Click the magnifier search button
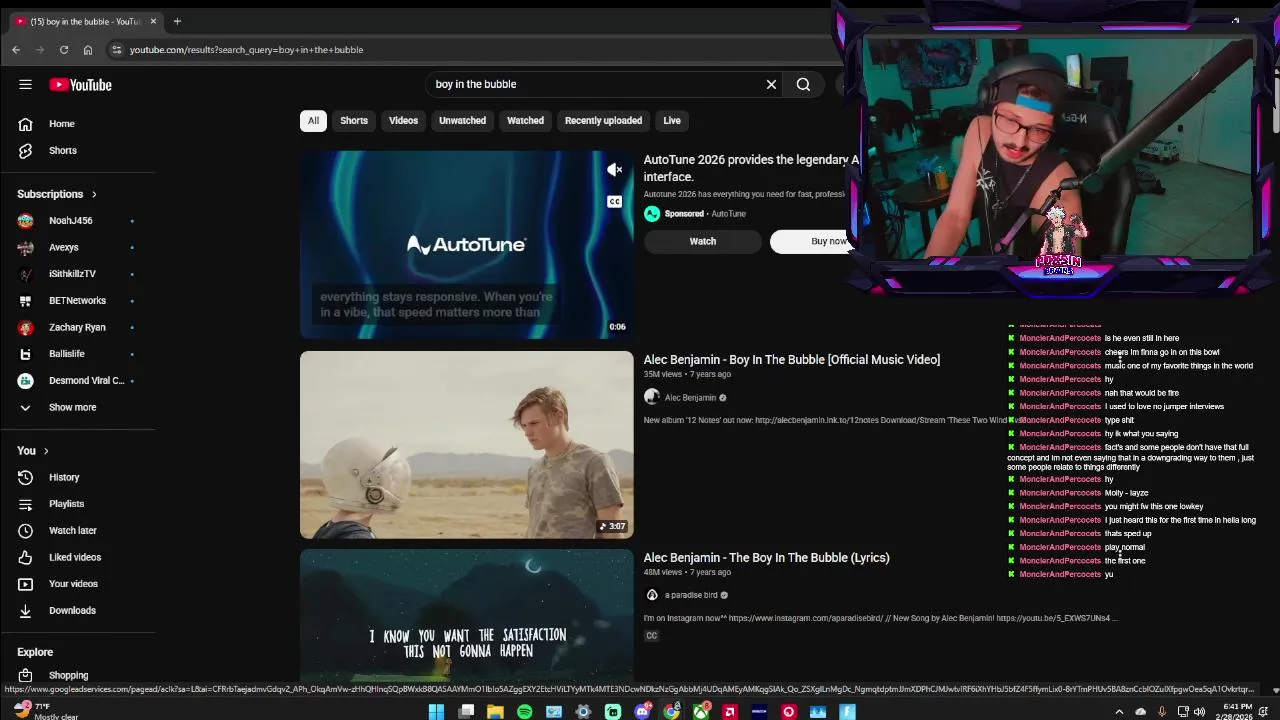The width and height of the screenshot is (1280, 720). pos(803,85)
